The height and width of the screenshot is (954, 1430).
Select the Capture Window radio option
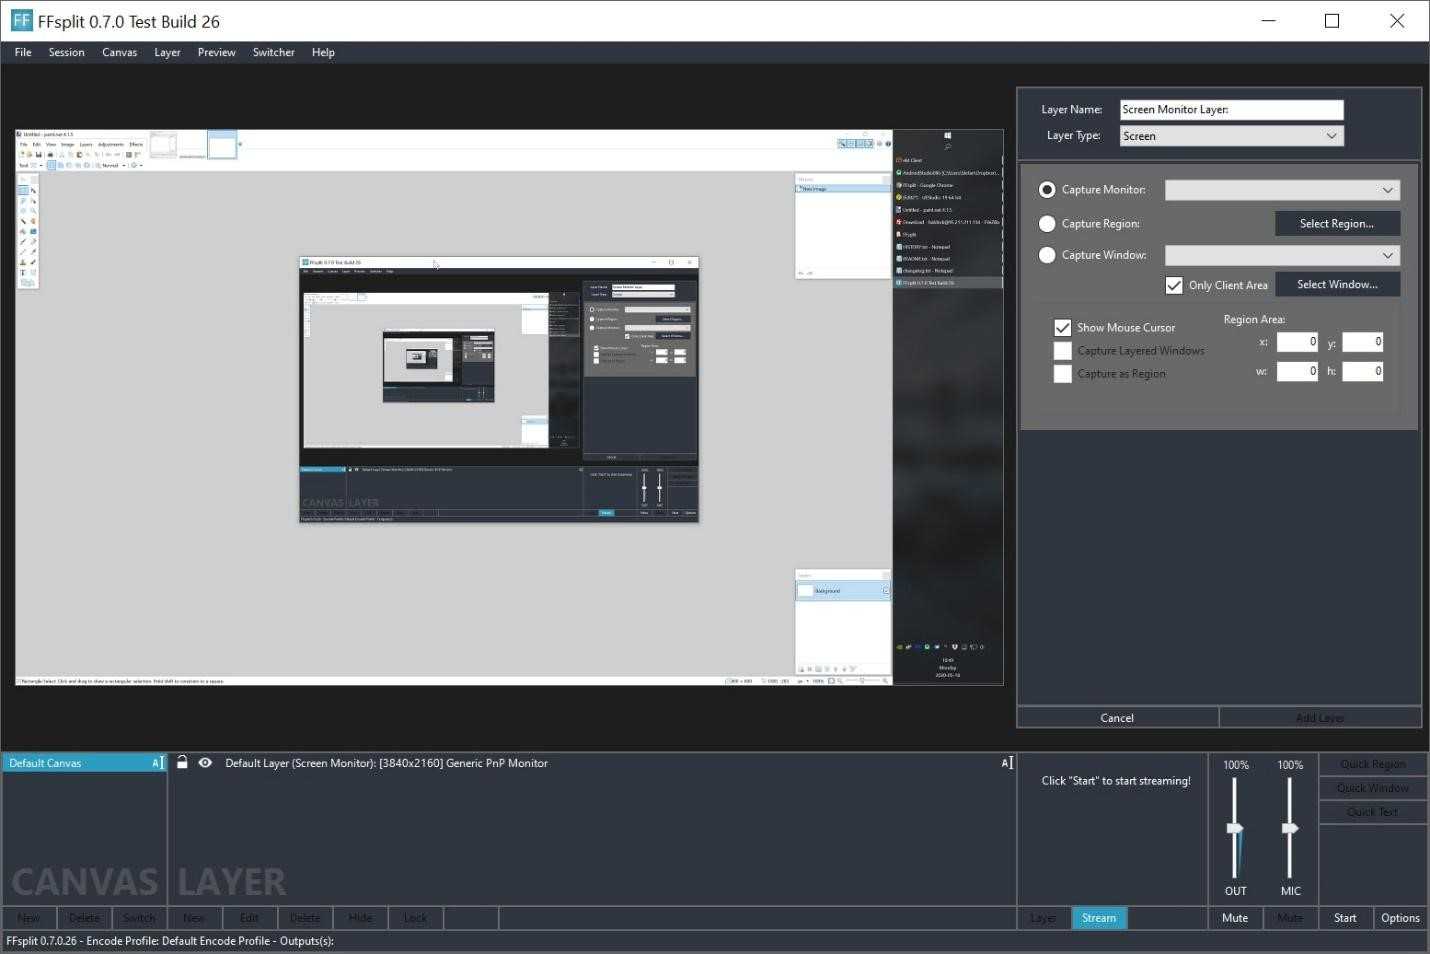point(1047,255)
